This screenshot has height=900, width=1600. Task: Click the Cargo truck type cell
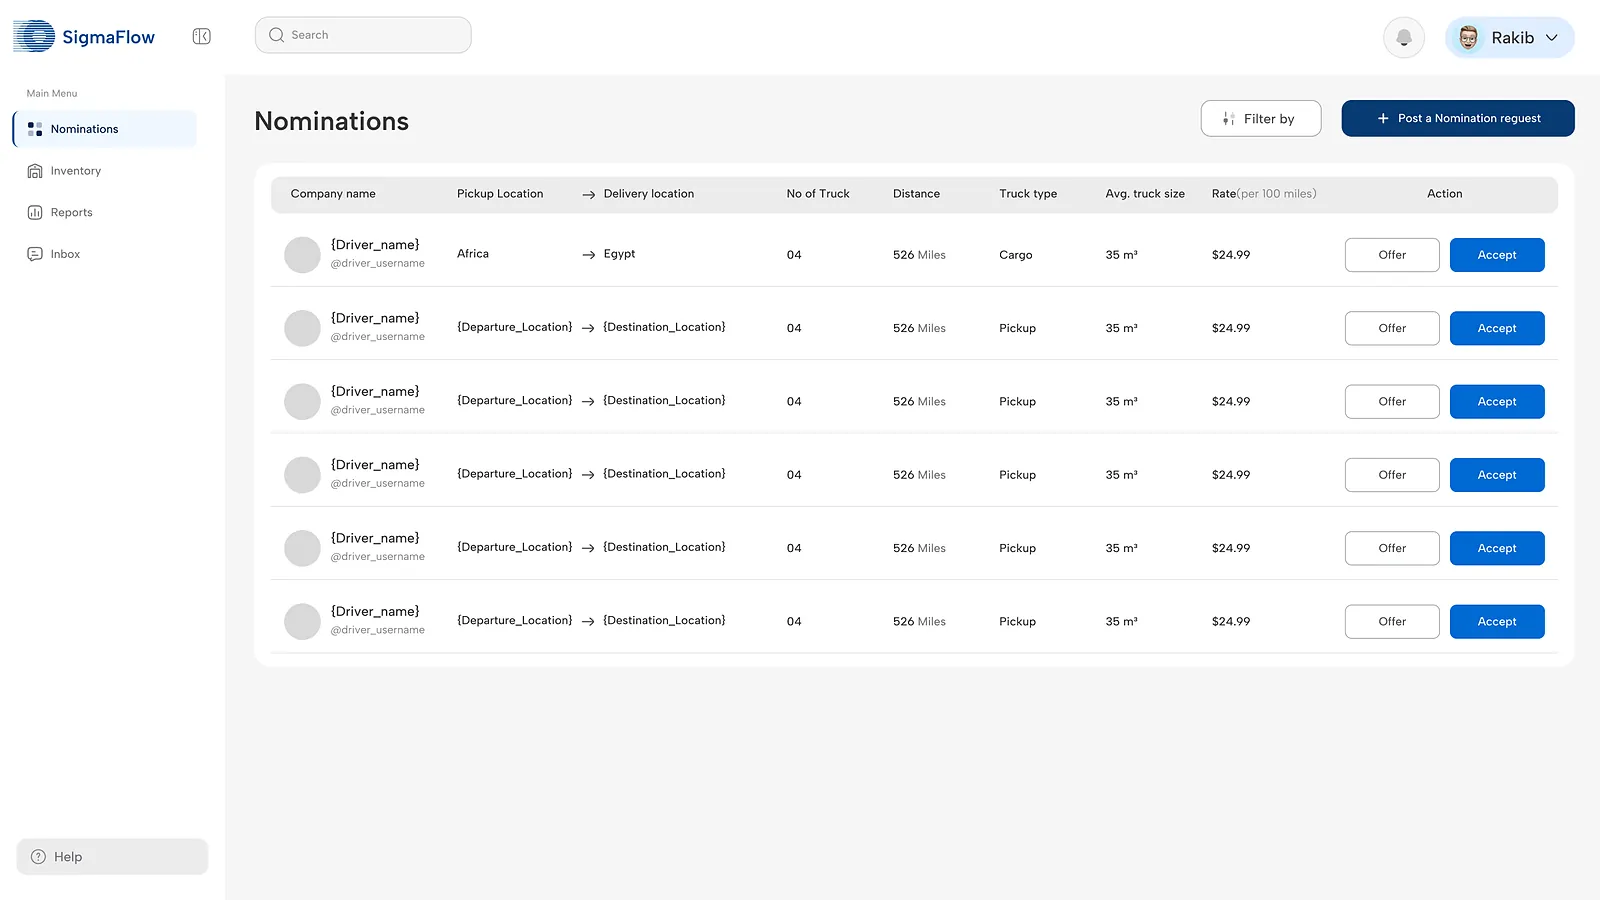pyautogui.click(x=1015, y=255)
